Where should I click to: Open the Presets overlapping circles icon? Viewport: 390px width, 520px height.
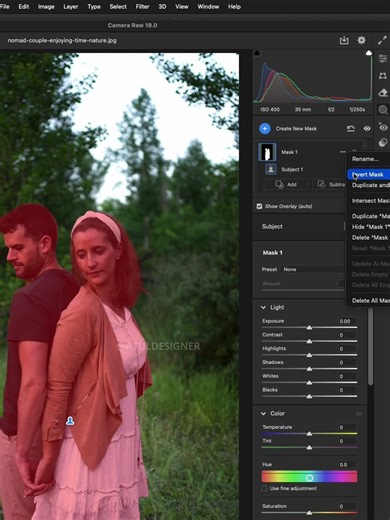(383, 143)
